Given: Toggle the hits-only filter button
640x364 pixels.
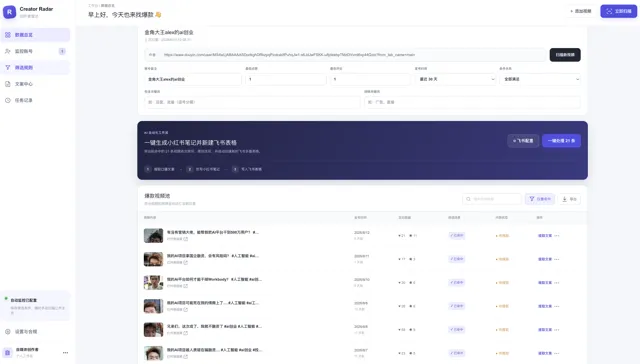Looking at the screenshot, I should 540,199.
